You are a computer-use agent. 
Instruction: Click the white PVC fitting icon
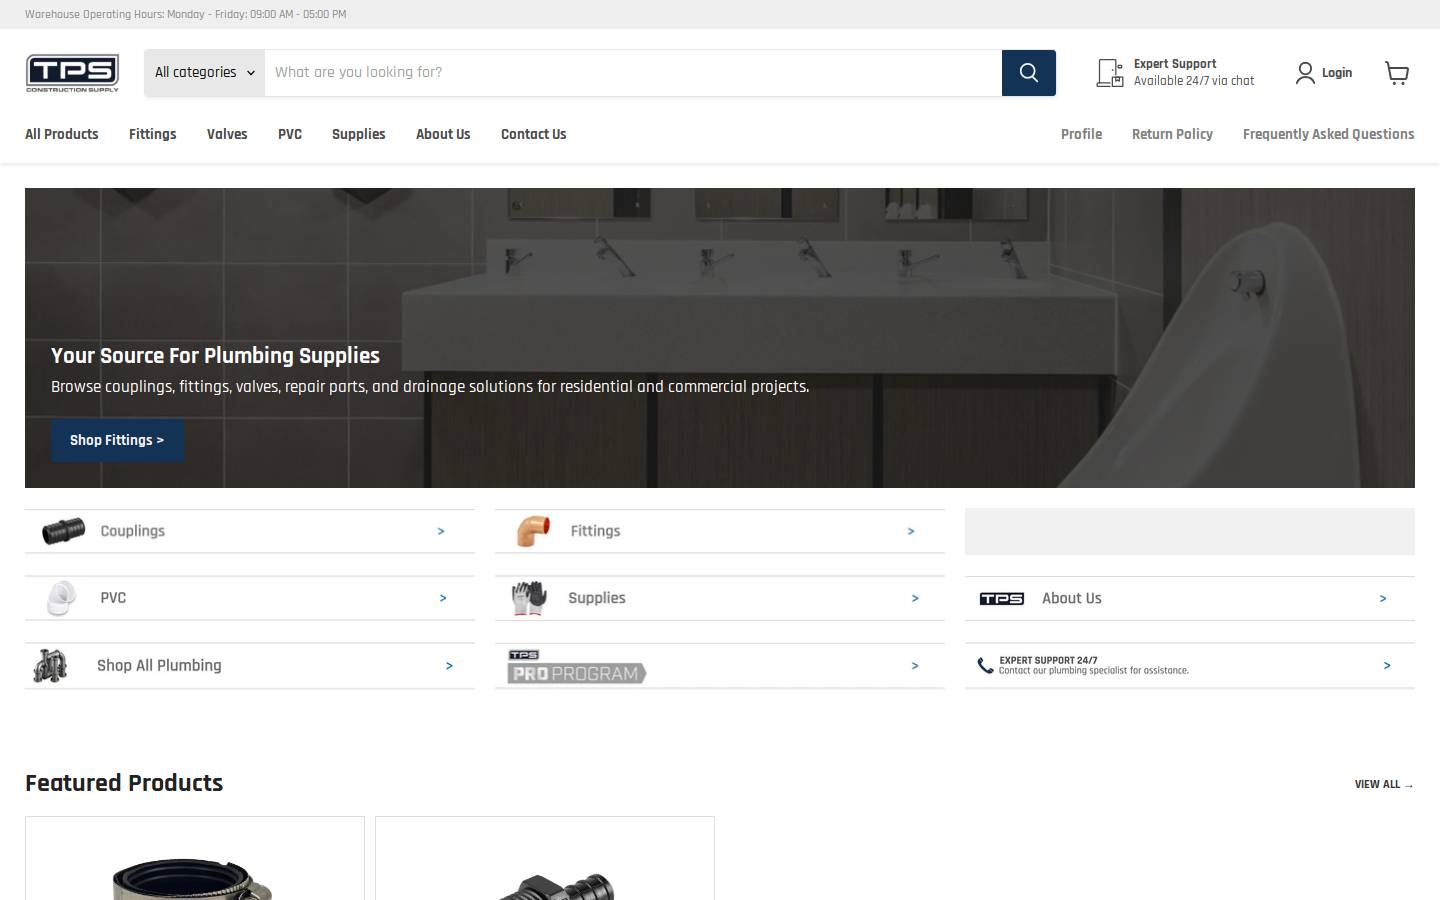[61, 598]
